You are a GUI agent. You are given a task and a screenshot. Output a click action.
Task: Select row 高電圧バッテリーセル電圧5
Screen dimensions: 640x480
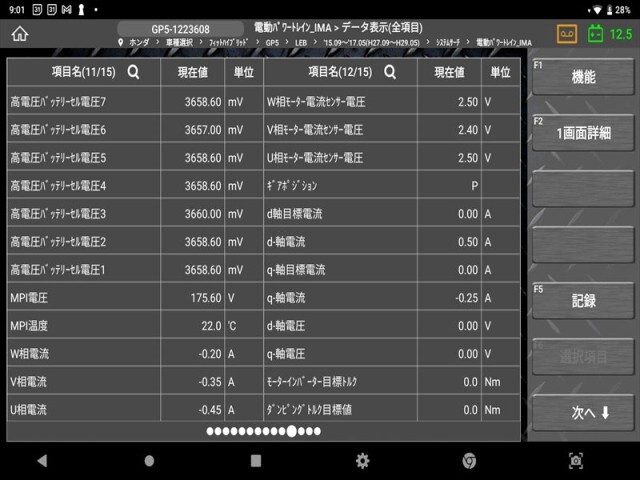coord(136,158)
